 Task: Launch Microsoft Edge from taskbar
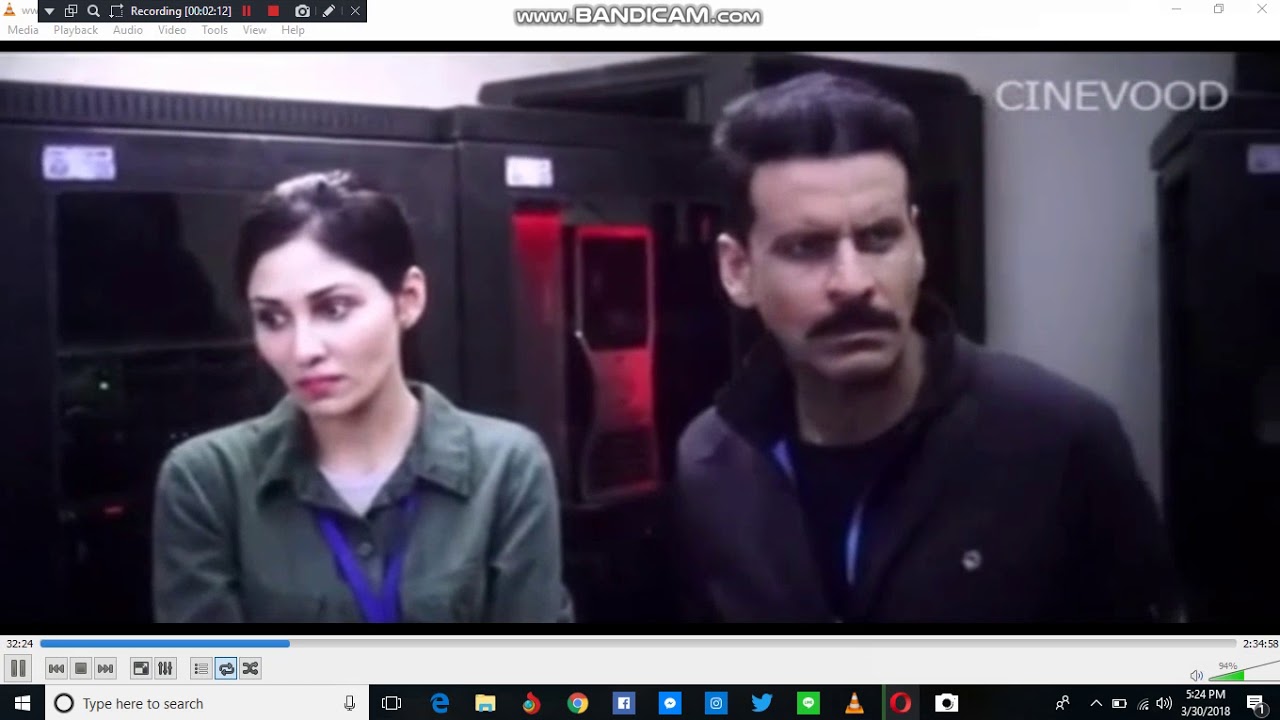[439, 703]
